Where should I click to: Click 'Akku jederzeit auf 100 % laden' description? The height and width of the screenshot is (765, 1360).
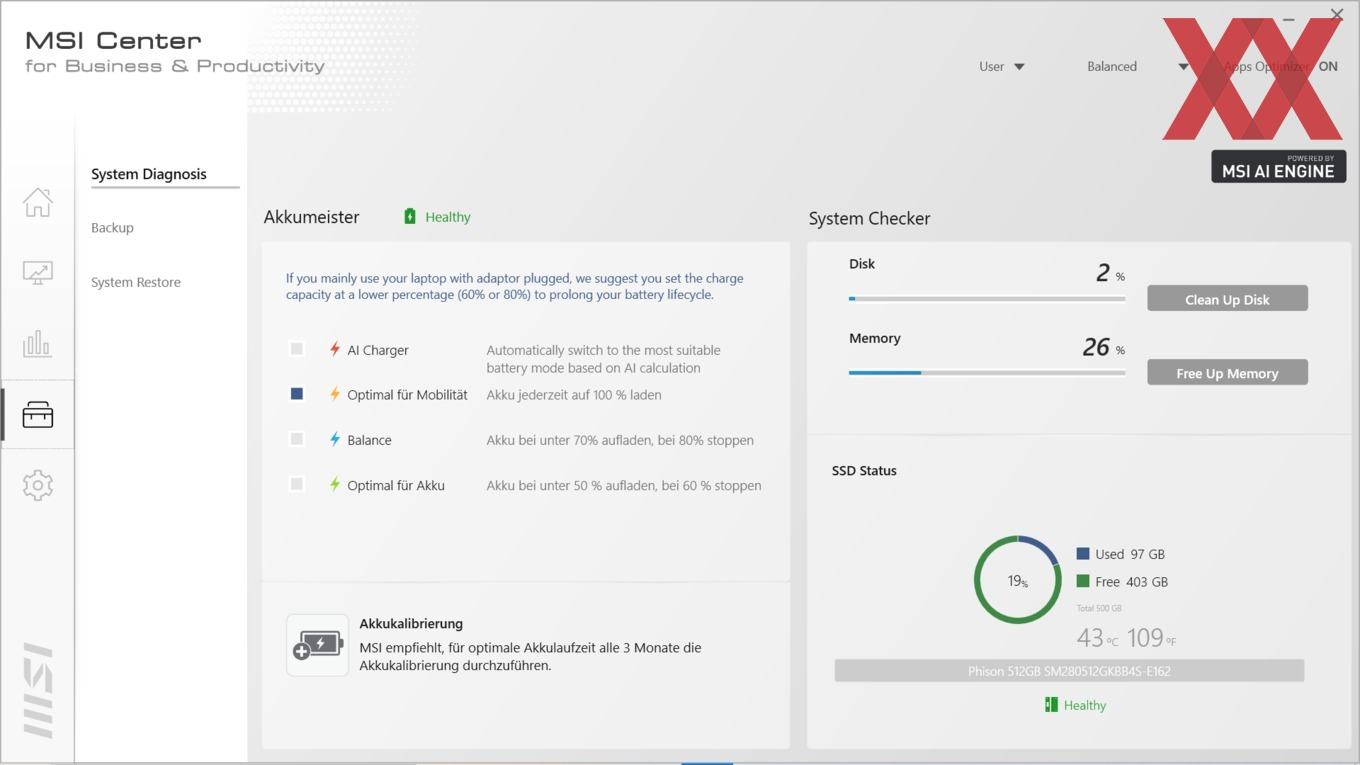tap(574, 395)
